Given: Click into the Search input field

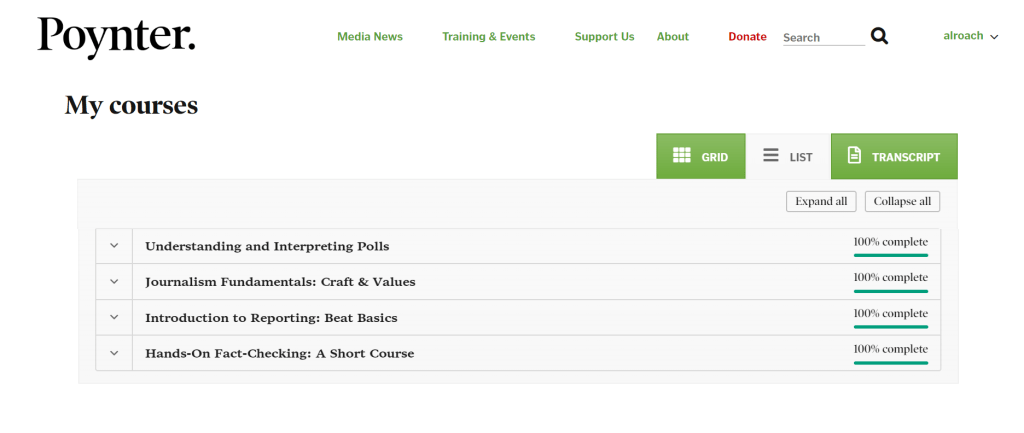Looking at the screenshot, I should point(822,37).
